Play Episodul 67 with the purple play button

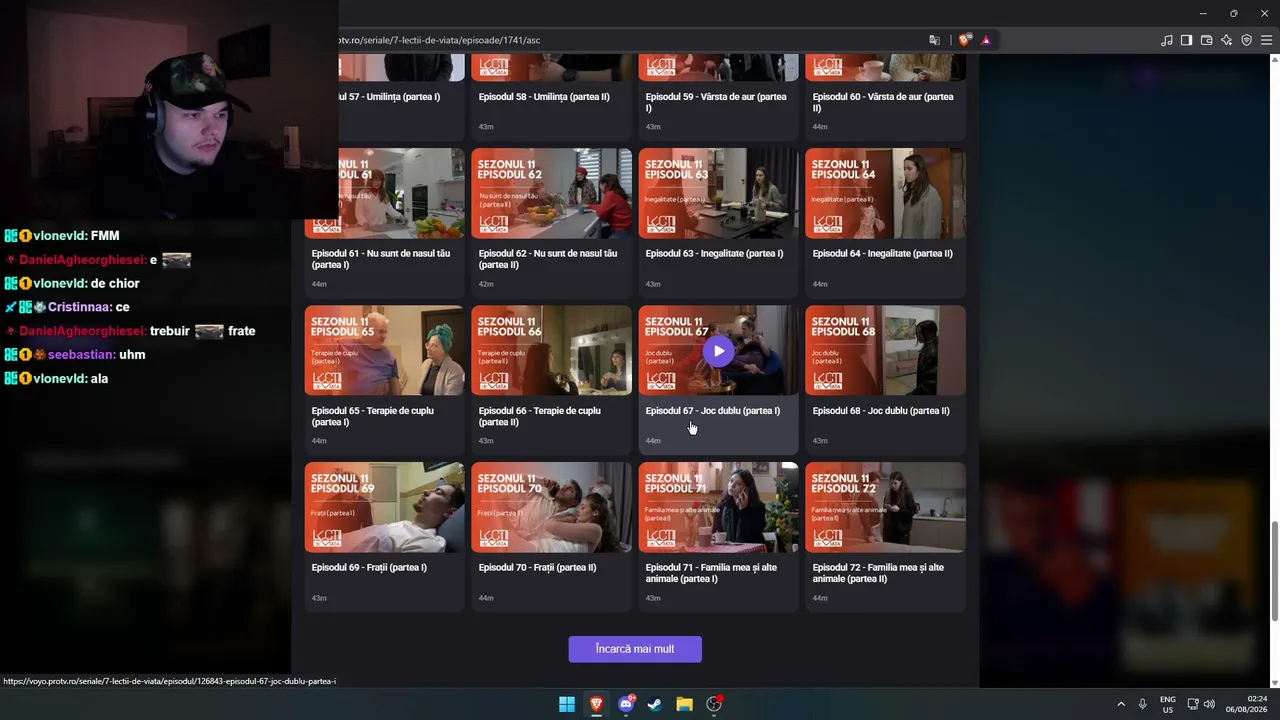coord(718,351)
